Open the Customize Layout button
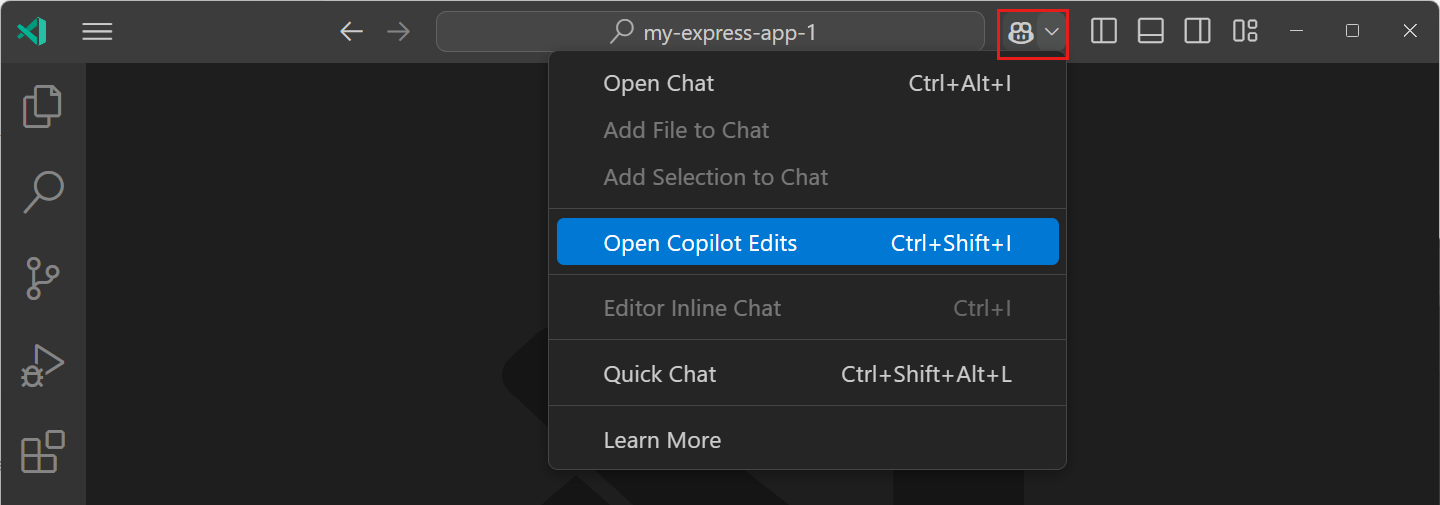 tap(1245, 32)
